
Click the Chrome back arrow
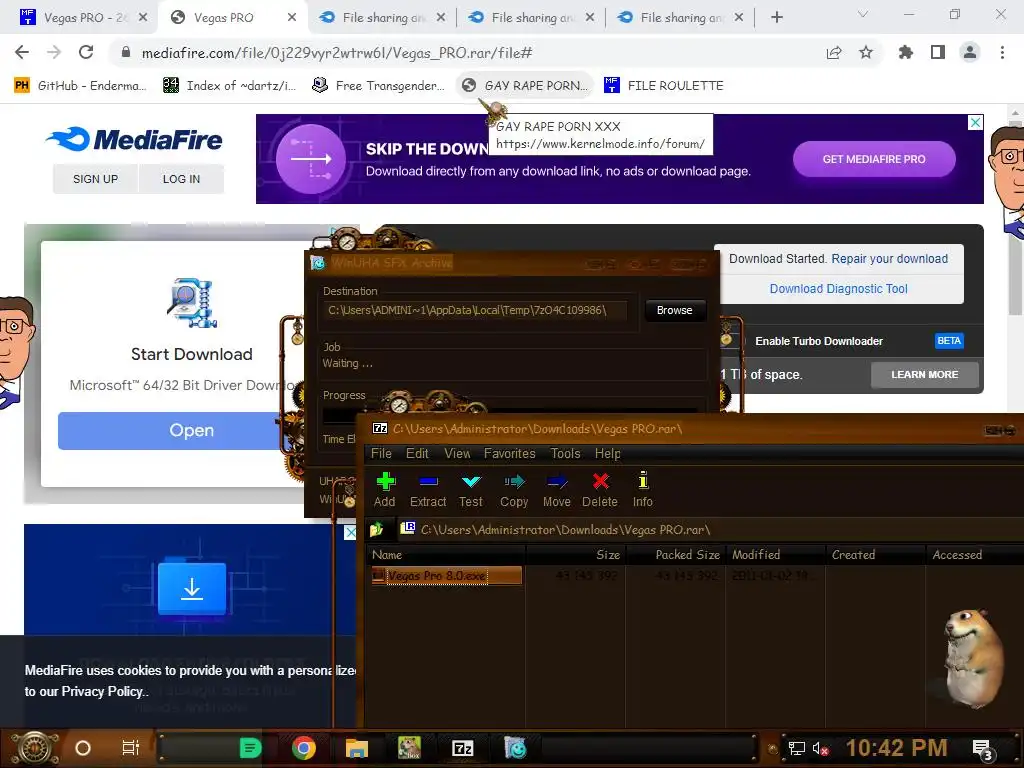[x=22, y=52]
